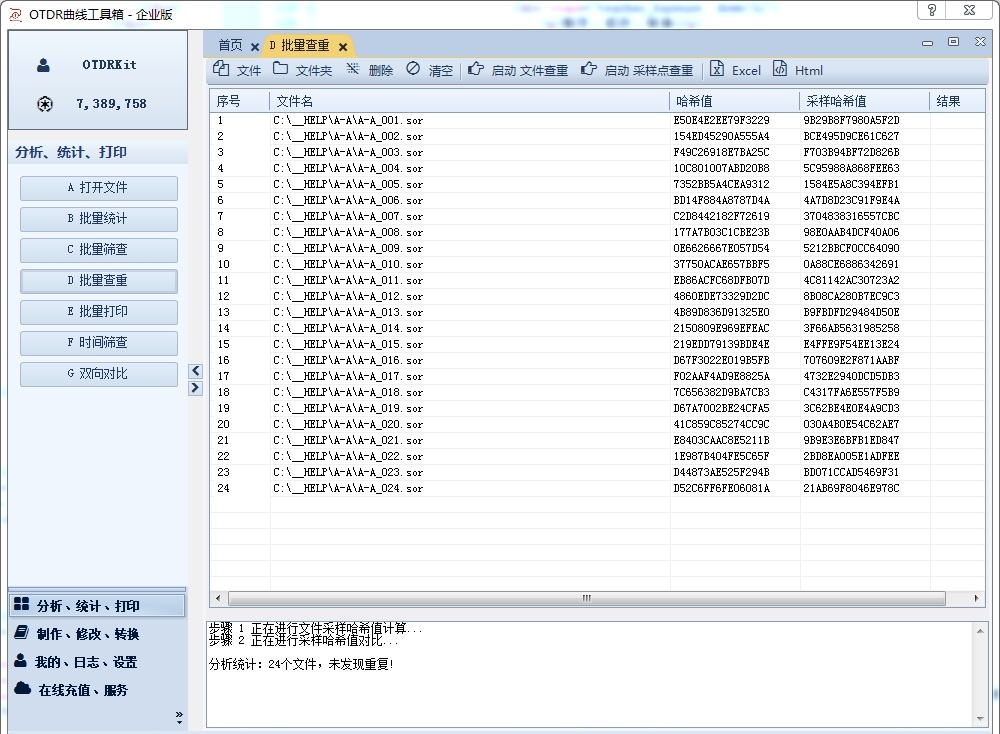Click the A 打开文件 button
The width and height of the screenshot is (1000, 734).
tap(98, 188)
